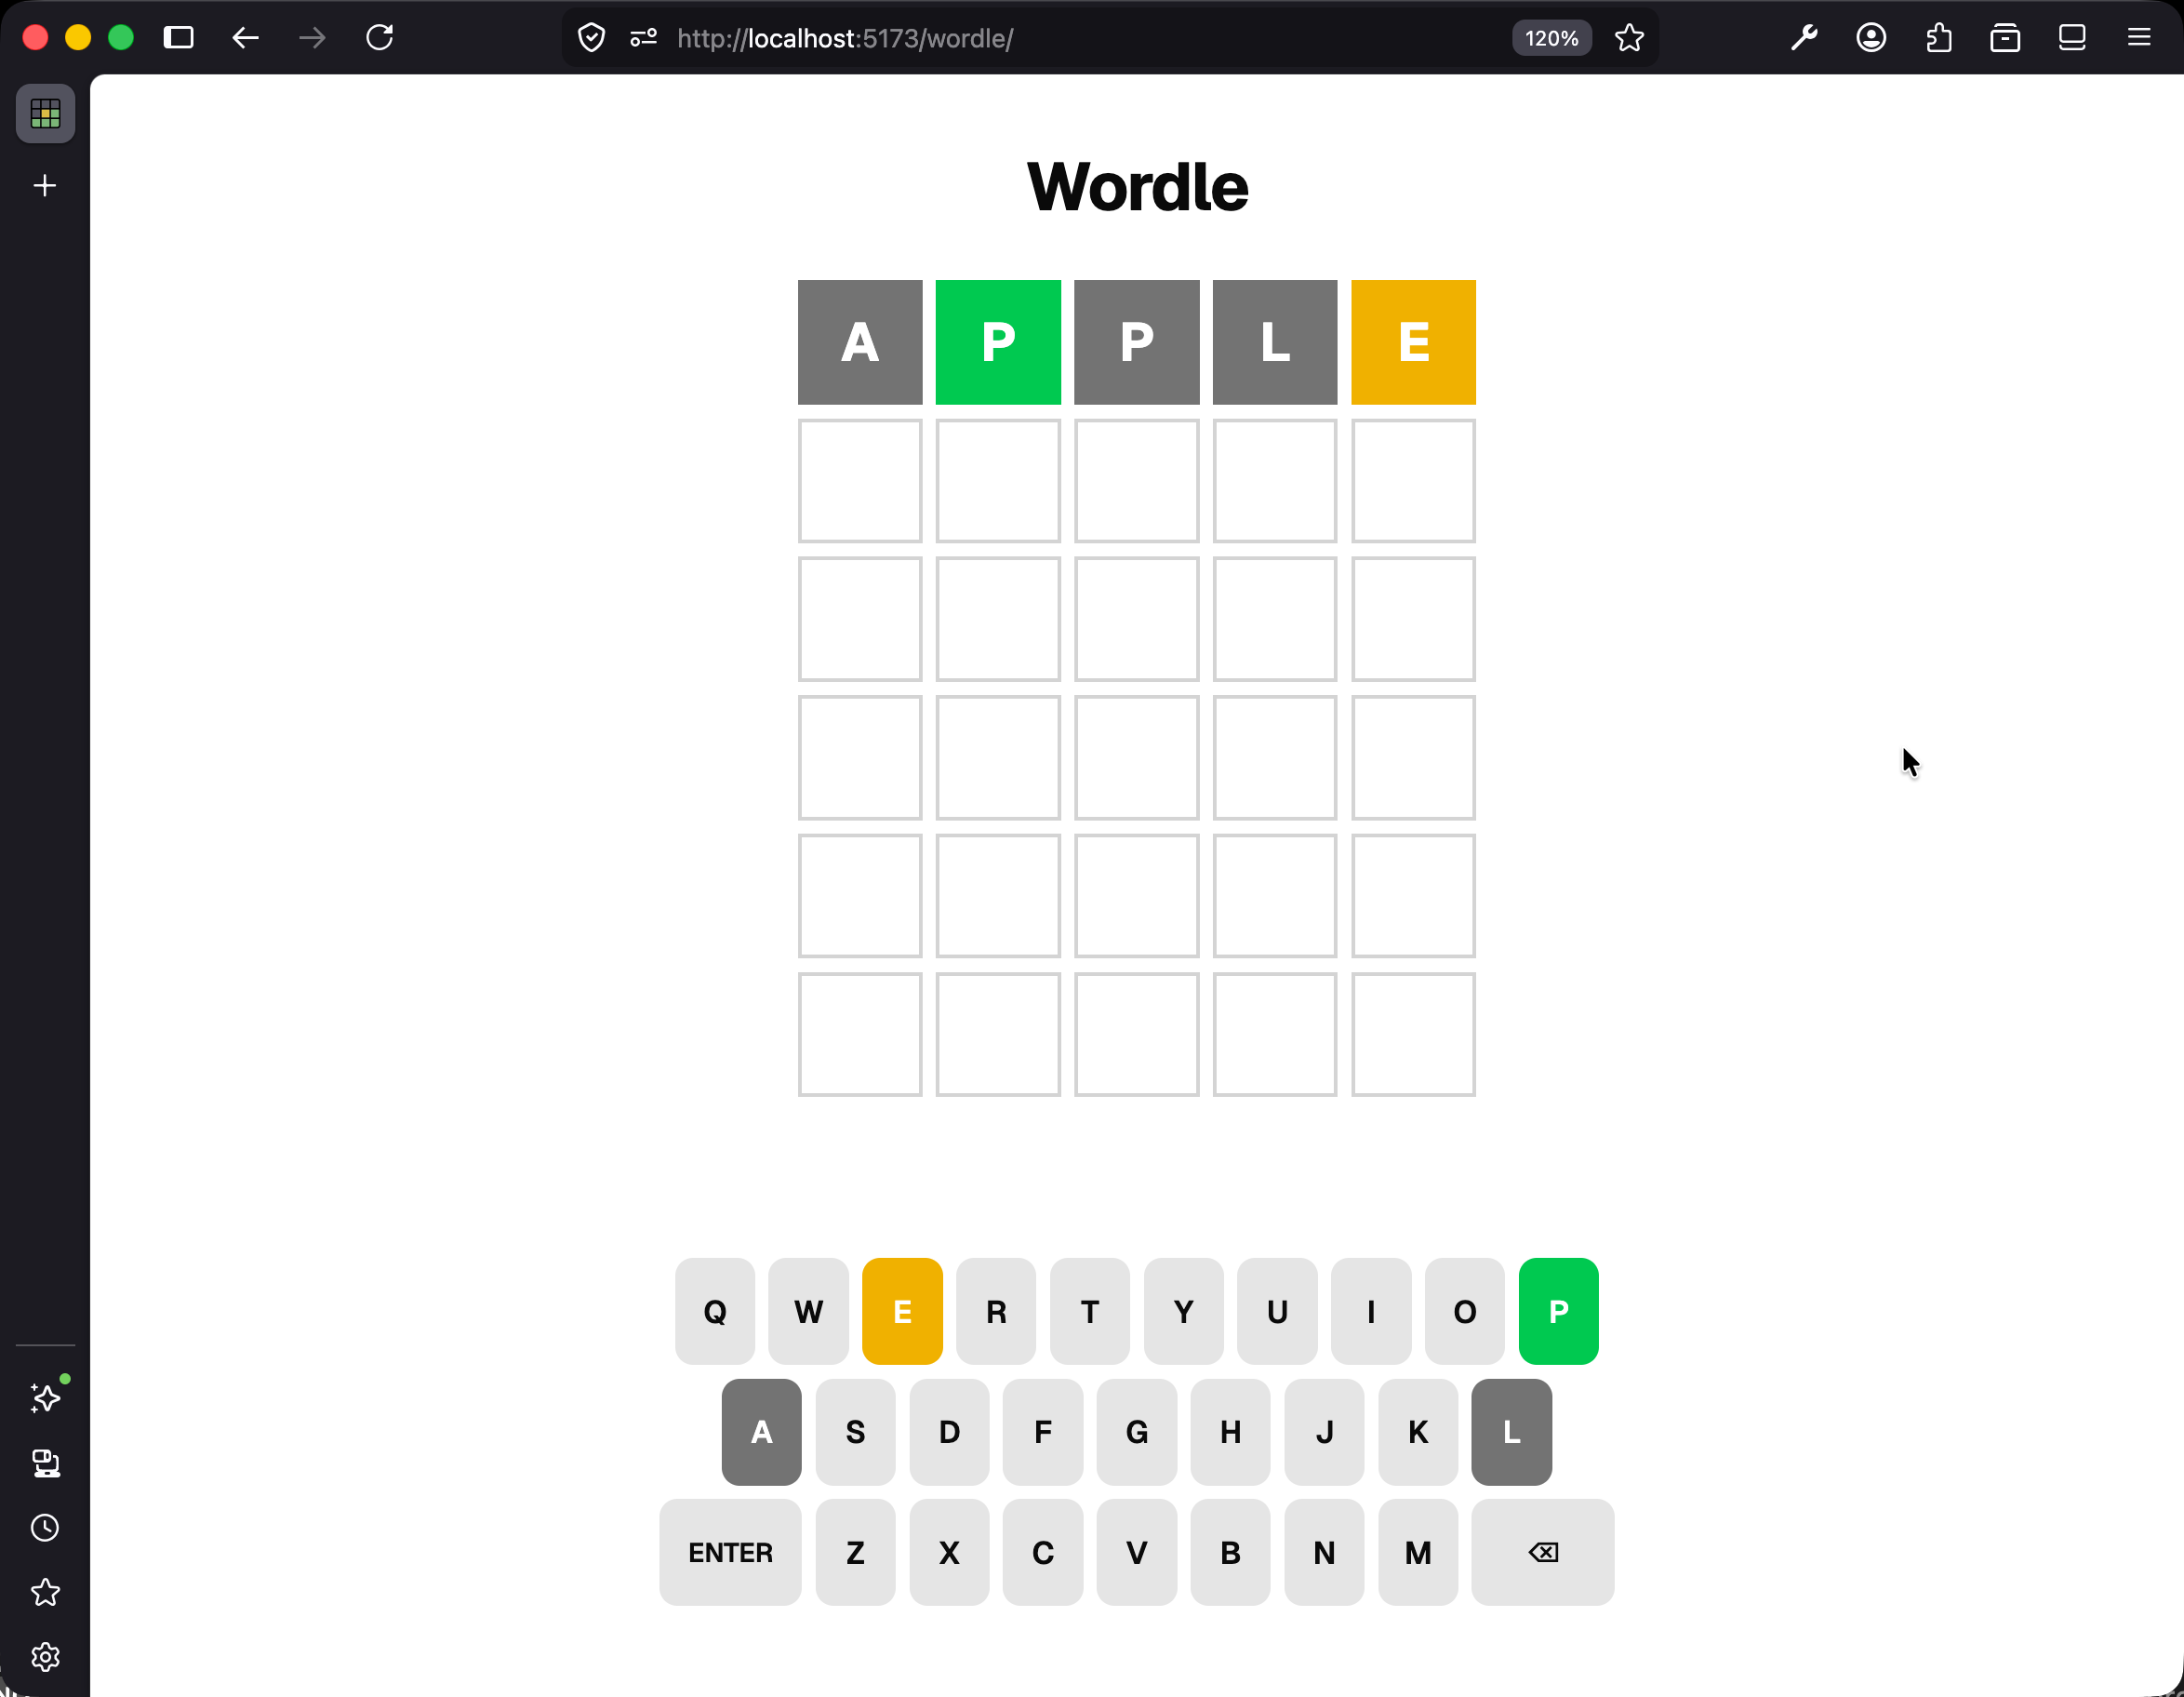Click the G key
Image resolution: width=2184 pixels, height=1697 pixels.
tap(1137, 1432)
